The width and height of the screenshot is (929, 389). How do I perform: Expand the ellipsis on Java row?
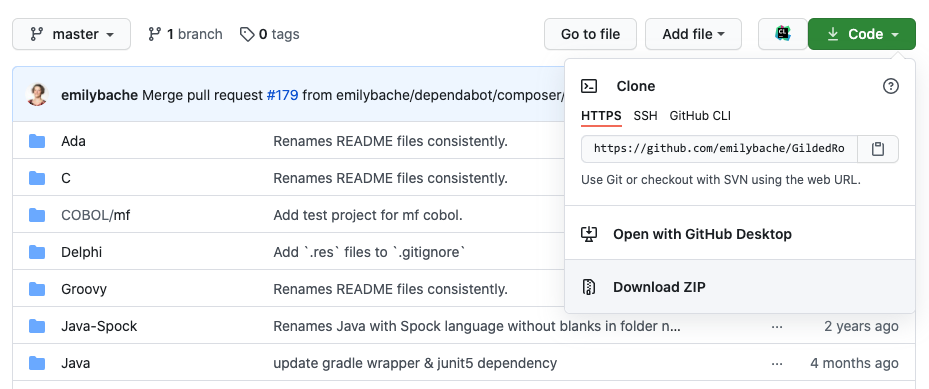tap(777, 363)
